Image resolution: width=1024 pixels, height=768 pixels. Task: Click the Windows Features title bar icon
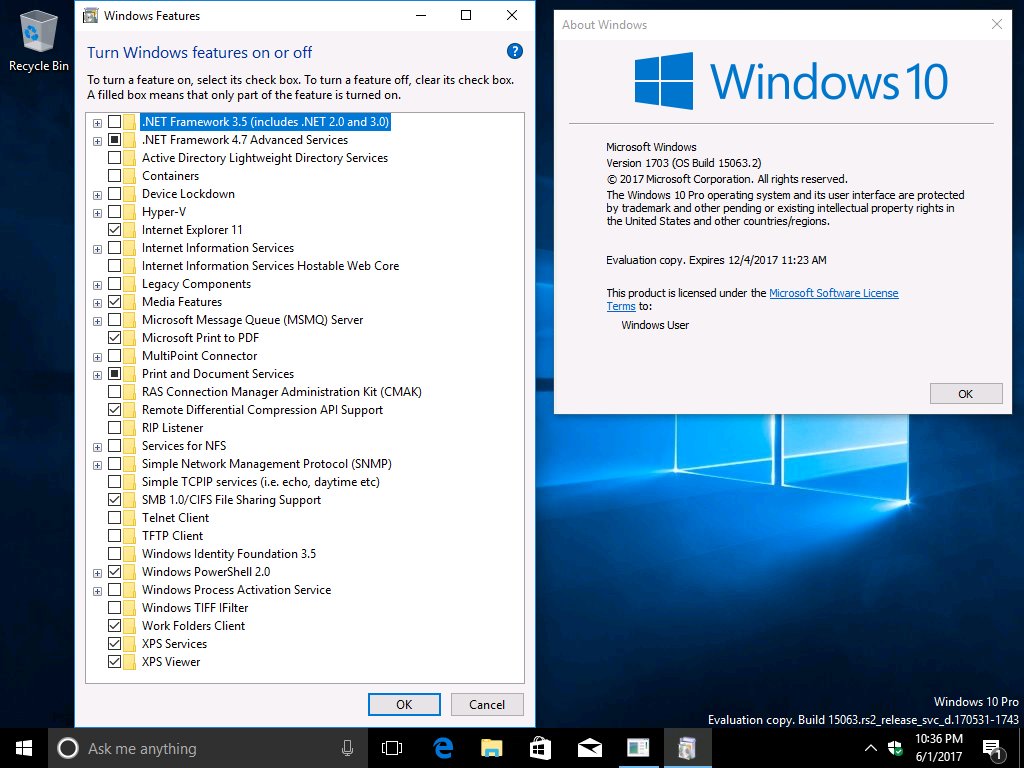[90, 15]
